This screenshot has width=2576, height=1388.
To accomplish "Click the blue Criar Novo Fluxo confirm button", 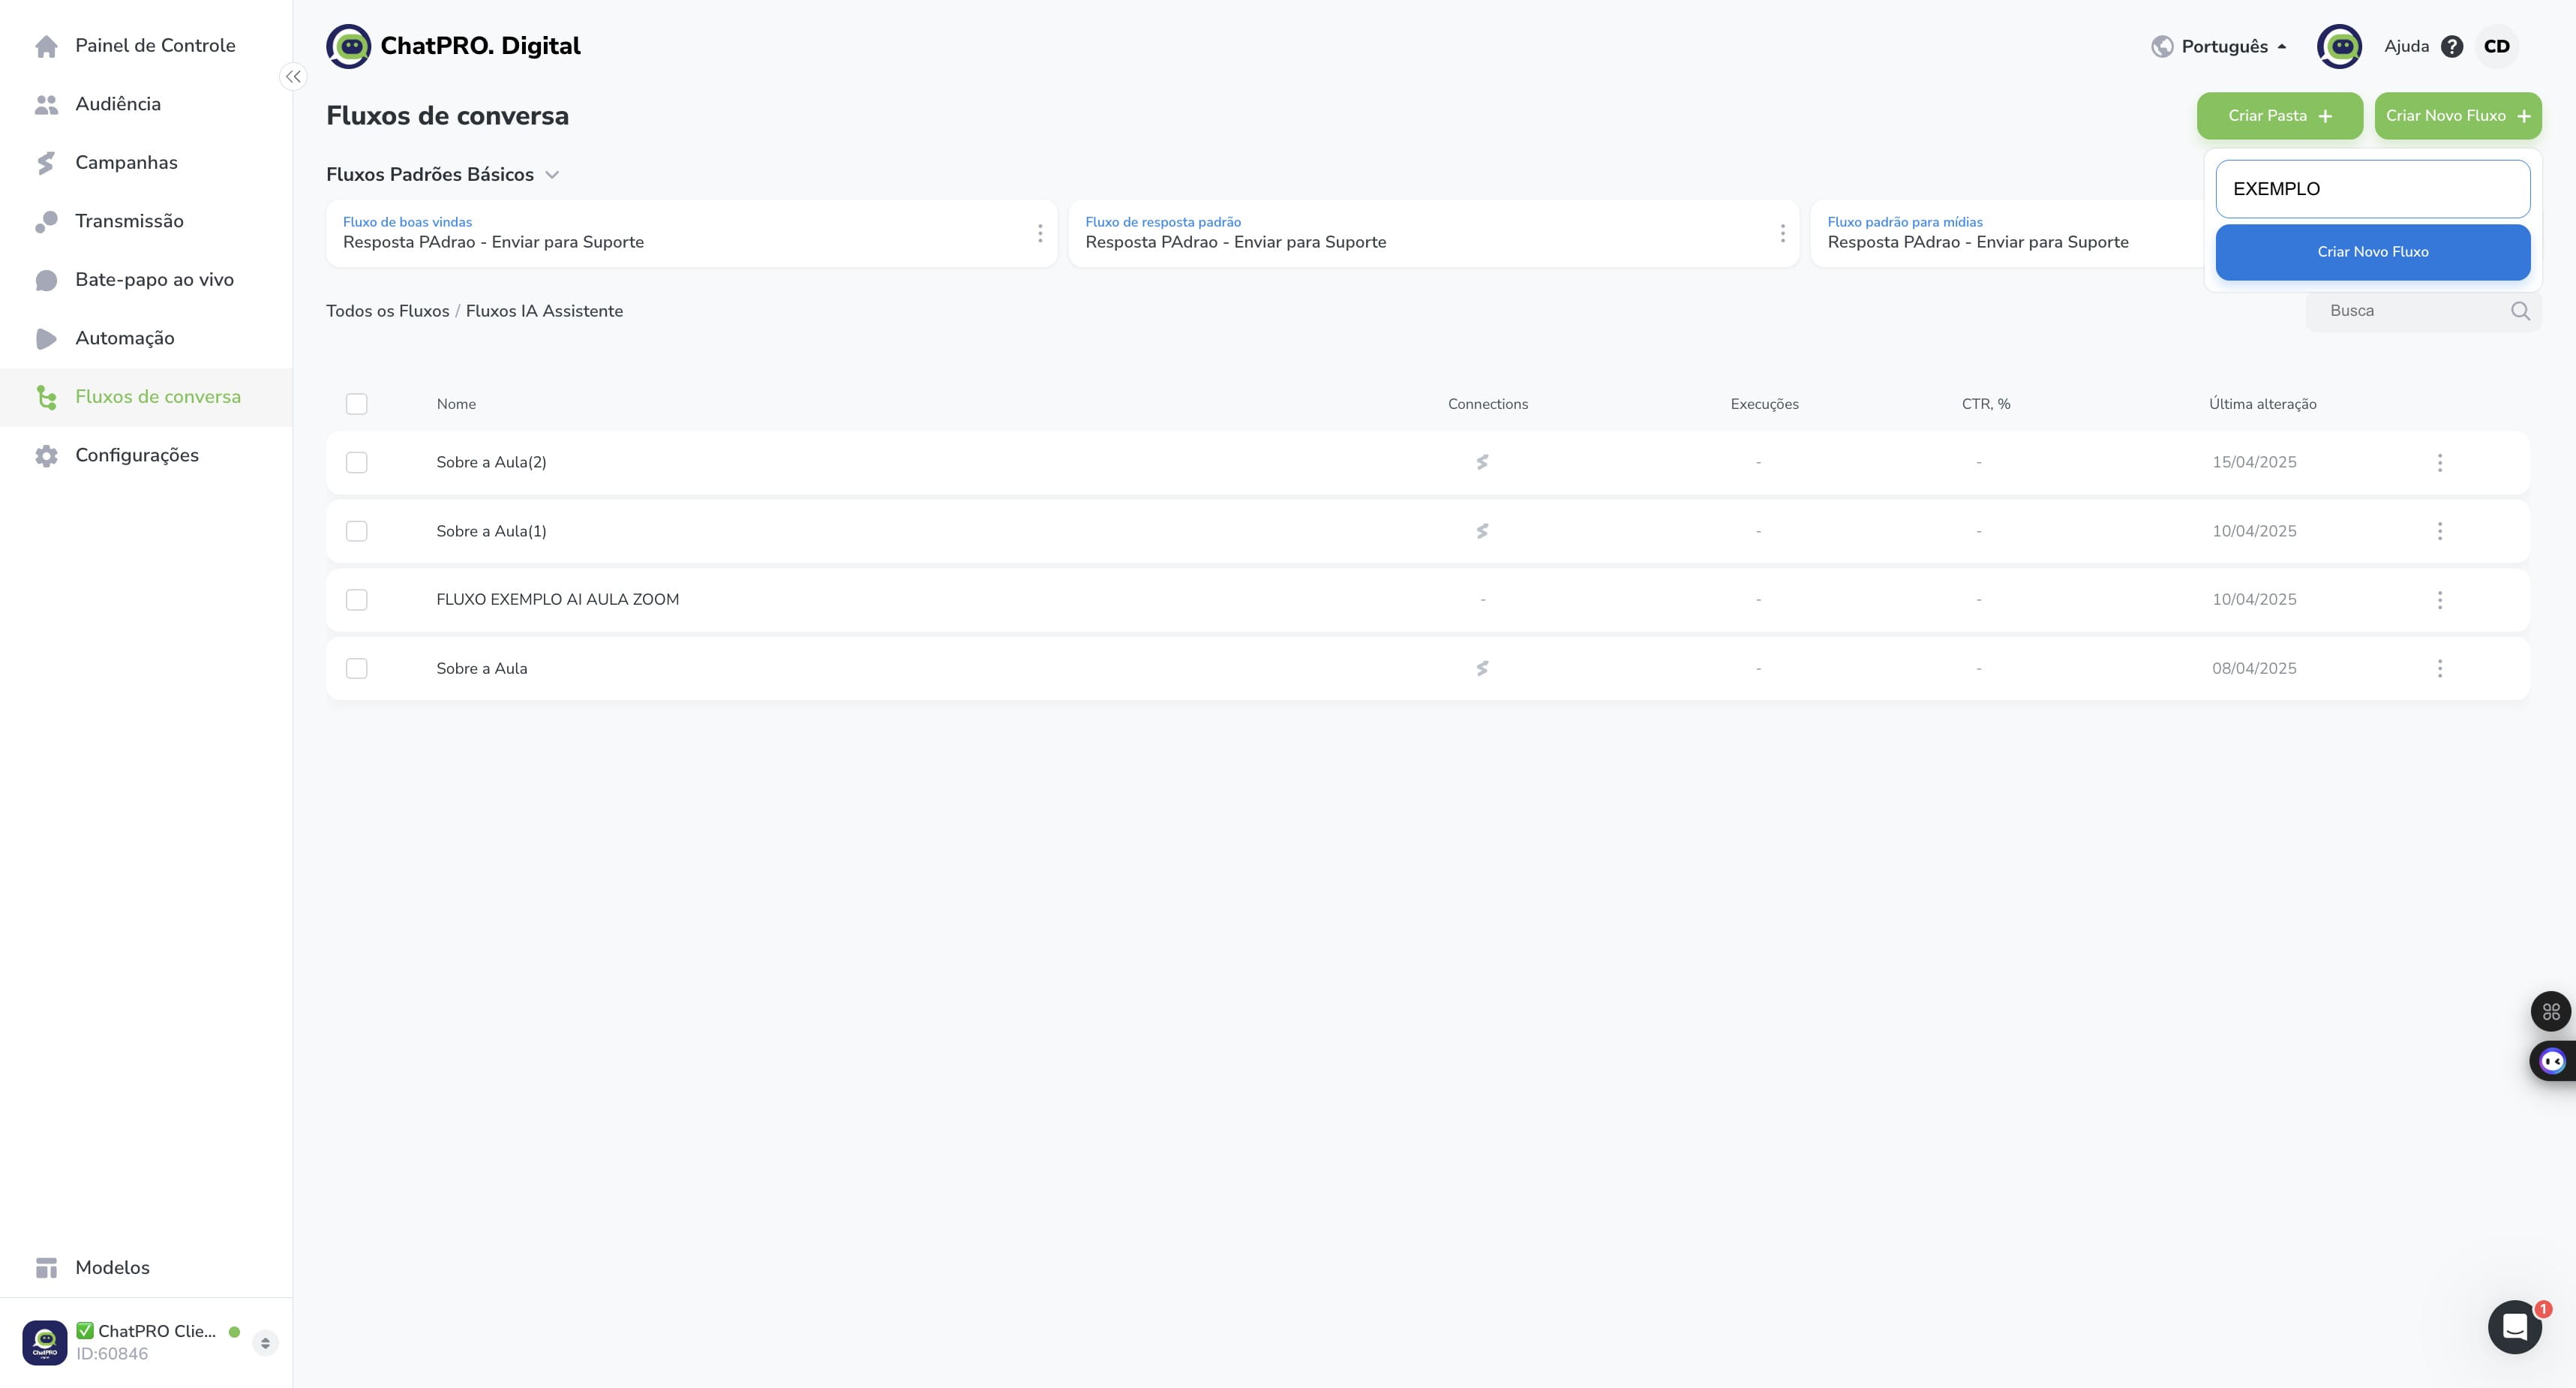I will coord(2372,252).
